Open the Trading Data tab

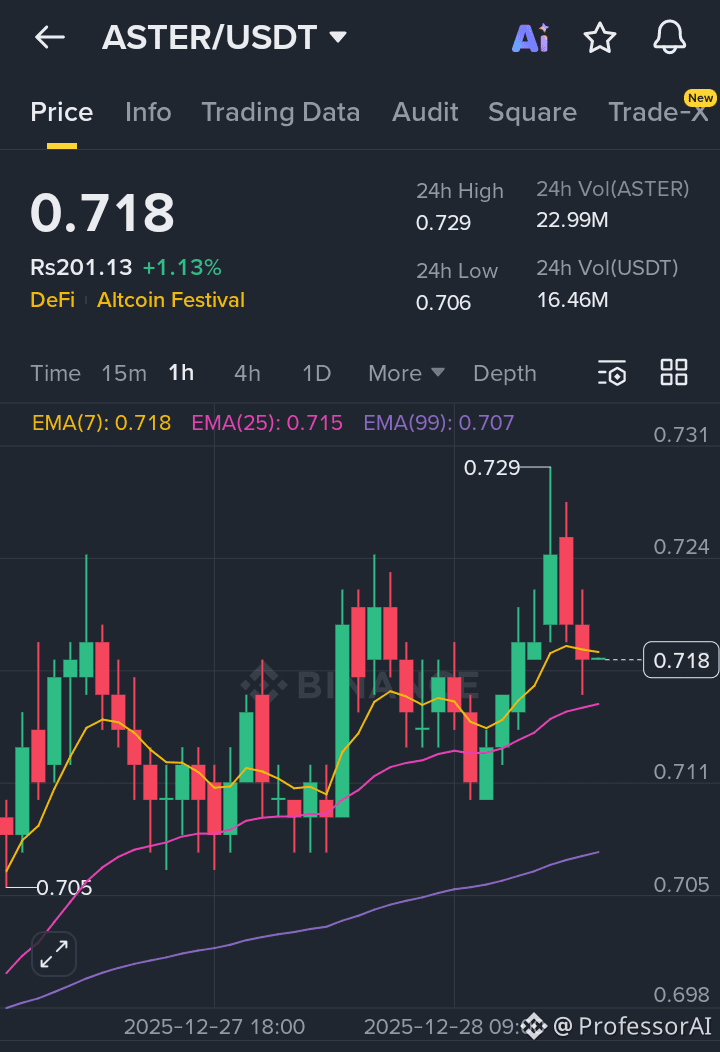(x=280, y=112)
